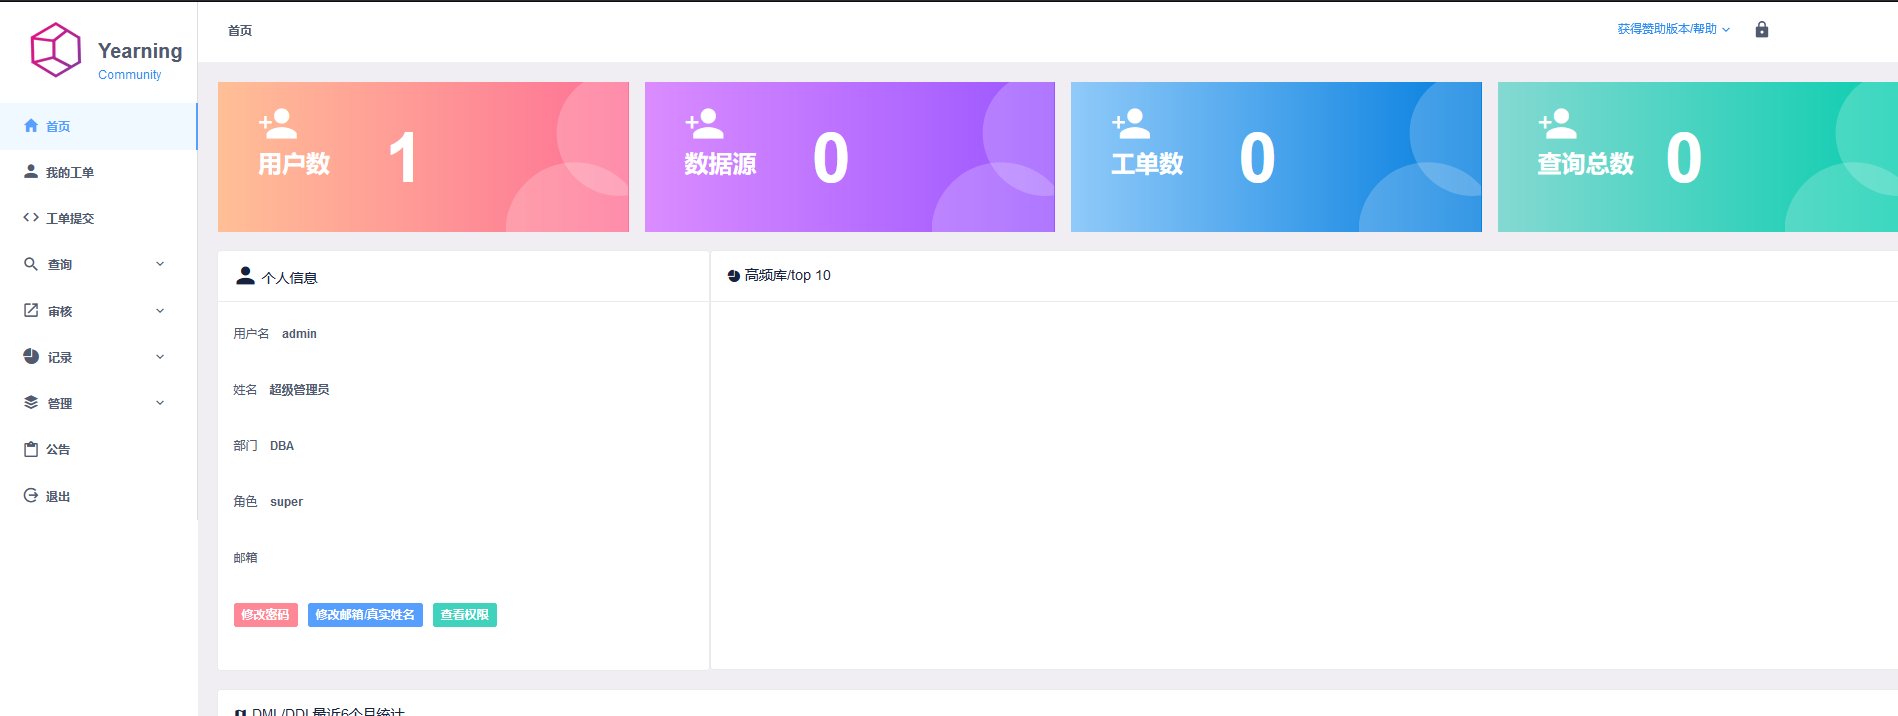Click the 首页 breadcrumb in the header
The image size is (1898, 716).
[x=240, y=31]
